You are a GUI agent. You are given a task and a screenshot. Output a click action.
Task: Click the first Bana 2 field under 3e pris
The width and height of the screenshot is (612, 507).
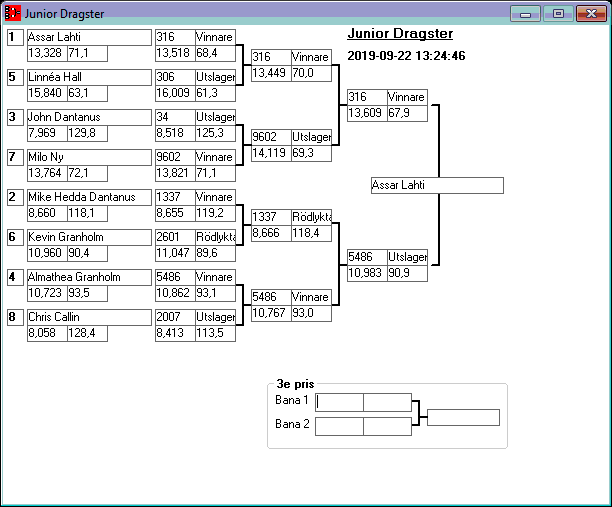point(339,426)
